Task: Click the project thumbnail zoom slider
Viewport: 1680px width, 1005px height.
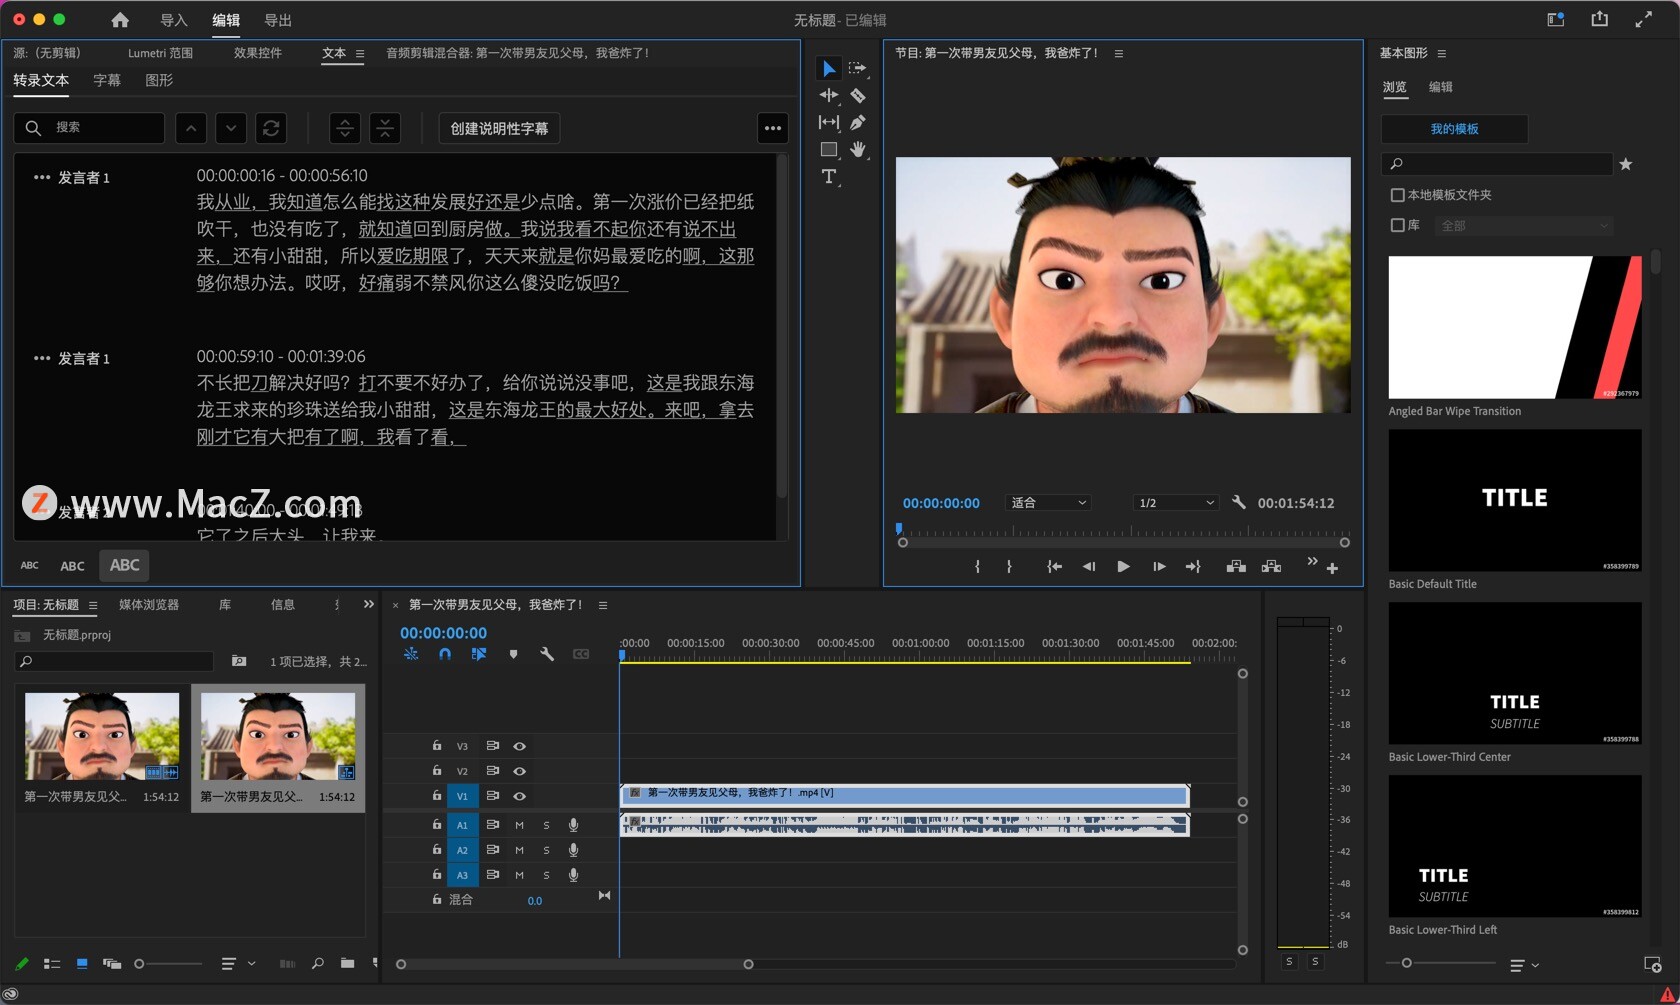Action: (168, 964)
